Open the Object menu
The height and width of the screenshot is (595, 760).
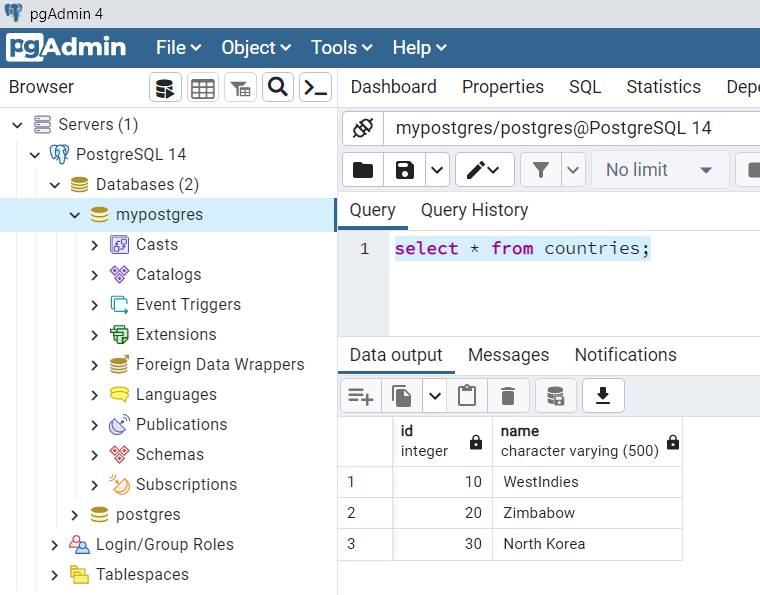pos(256,47)
